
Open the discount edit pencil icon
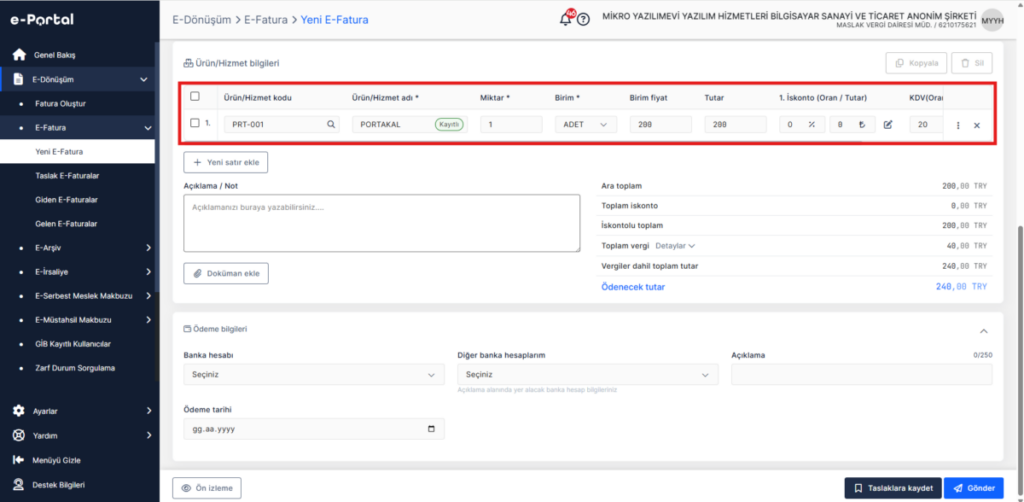point(888,125)
